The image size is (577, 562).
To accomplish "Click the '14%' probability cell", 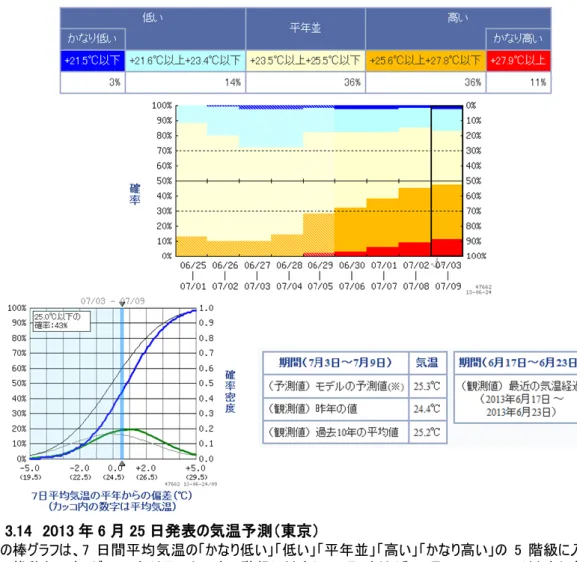I will tap(185, 82).
